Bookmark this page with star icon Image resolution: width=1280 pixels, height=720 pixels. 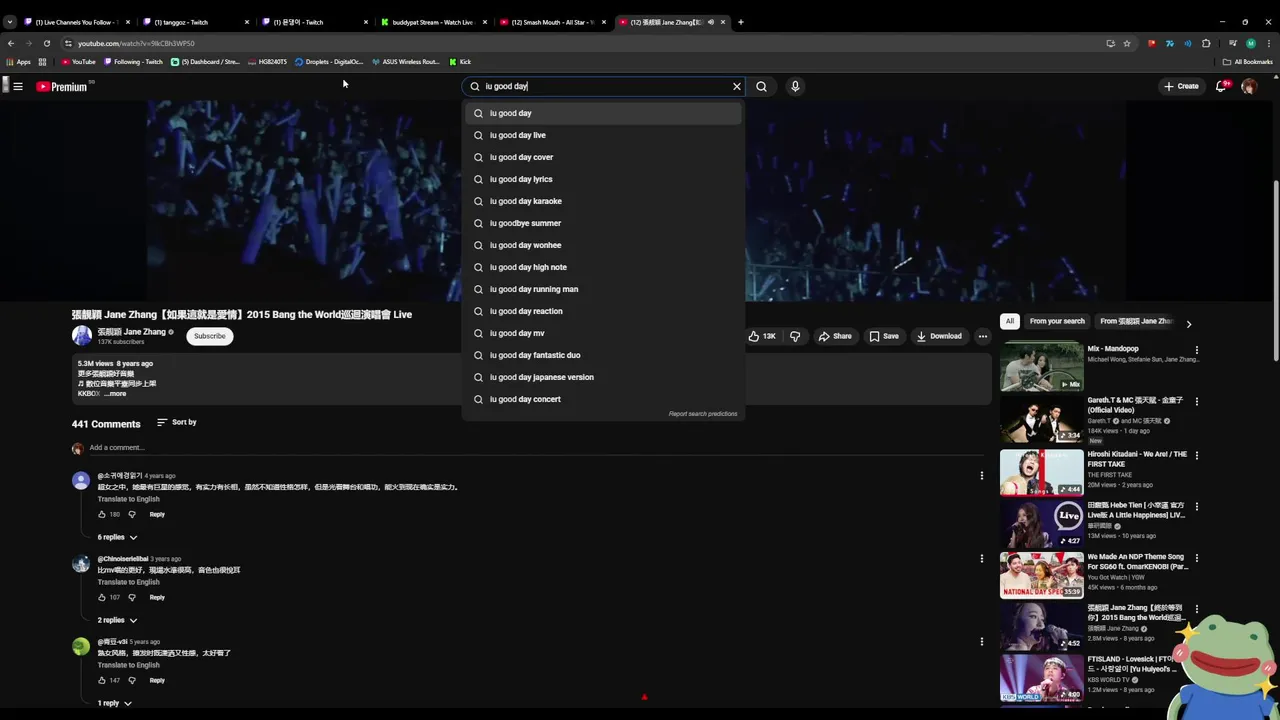[x=1127, y=43]
